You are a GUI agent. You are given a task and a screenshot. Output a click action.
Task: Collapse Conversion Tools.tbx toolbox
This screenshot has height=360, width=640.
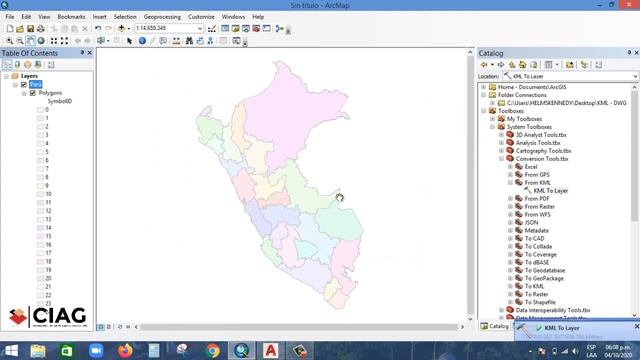[x=501, y=159]
